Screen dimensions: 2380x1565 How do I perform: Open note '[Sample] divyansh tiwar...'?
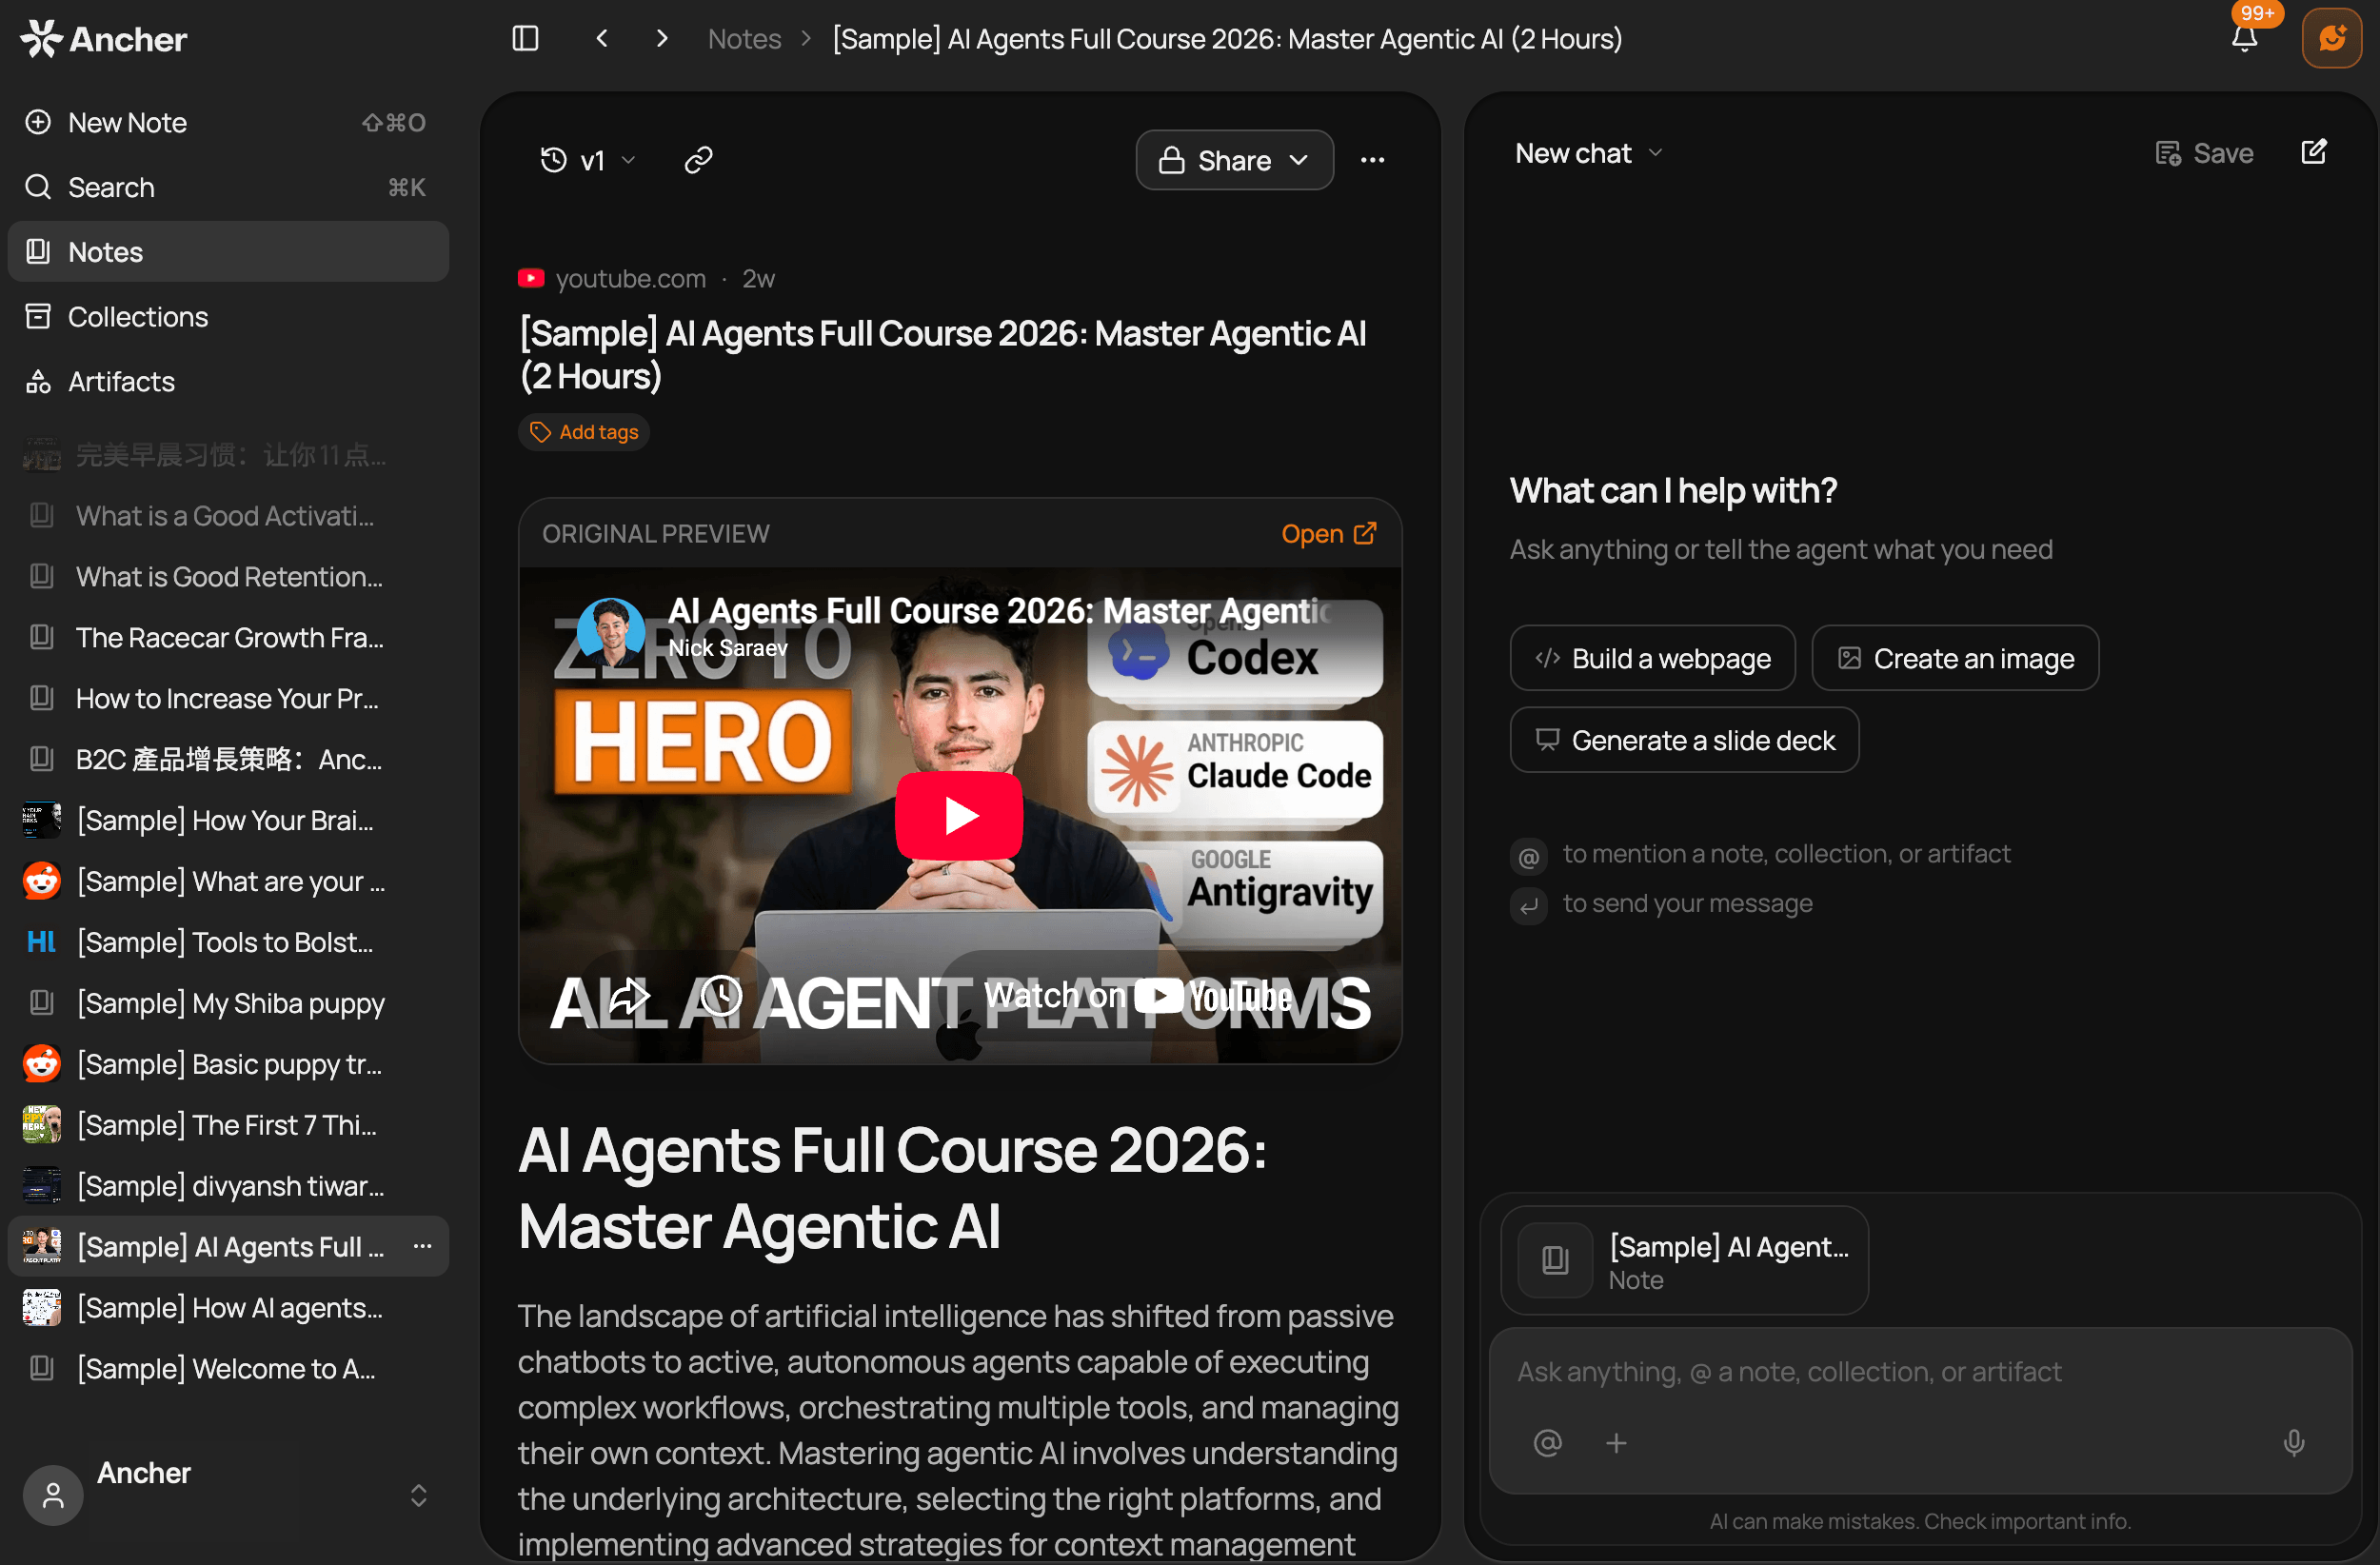coord(228,1186)
